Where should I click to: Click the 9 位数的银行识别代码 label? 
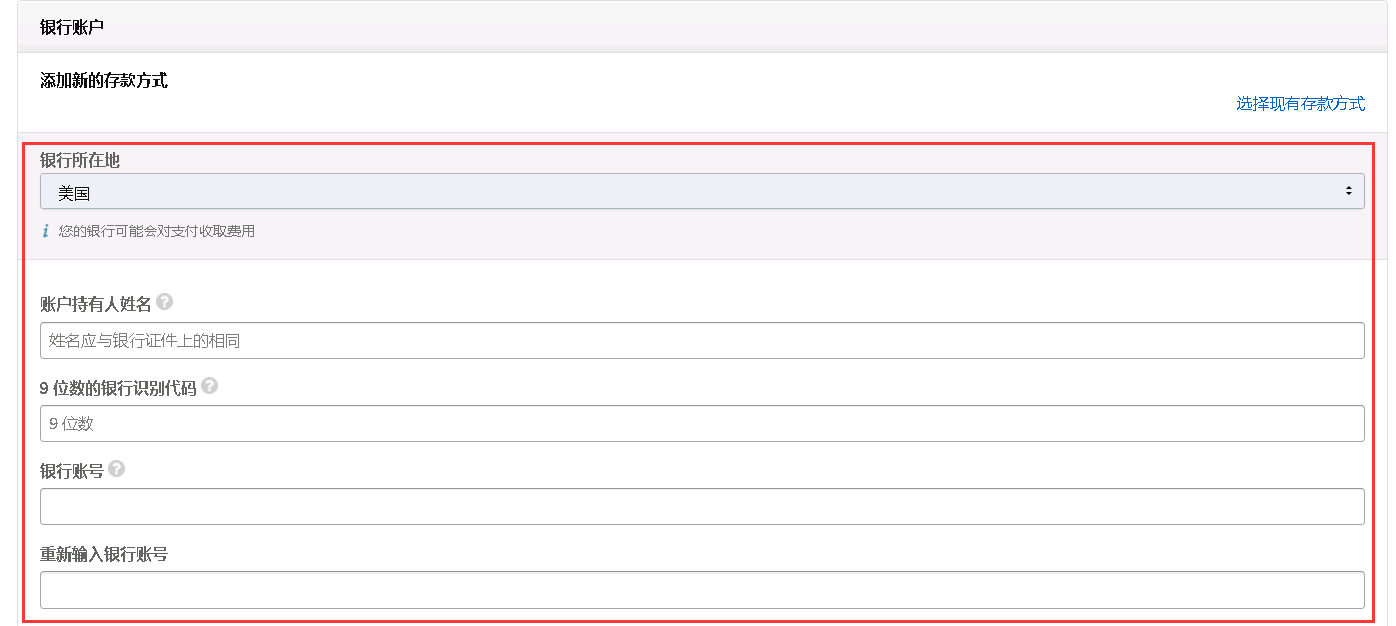[118, 388]
